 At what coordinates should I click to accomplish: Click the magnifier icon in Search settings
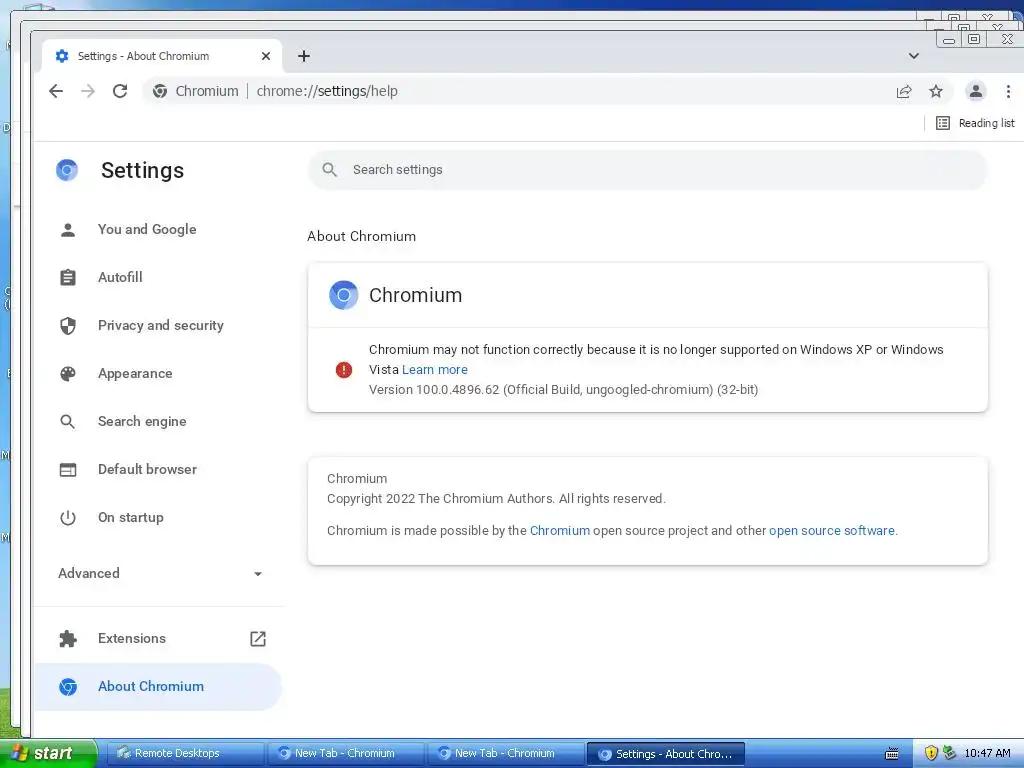(330, 170)
